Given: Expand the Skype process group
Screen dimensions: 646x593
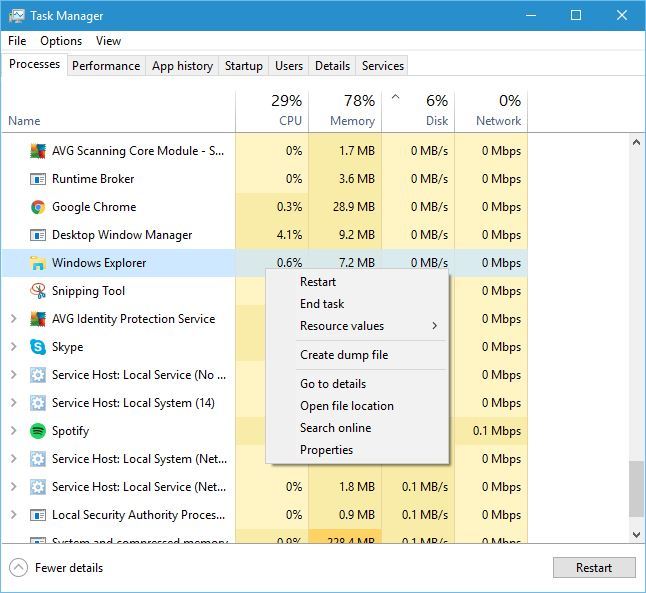Looking at the screenshot, I should [x=13, y=347].
